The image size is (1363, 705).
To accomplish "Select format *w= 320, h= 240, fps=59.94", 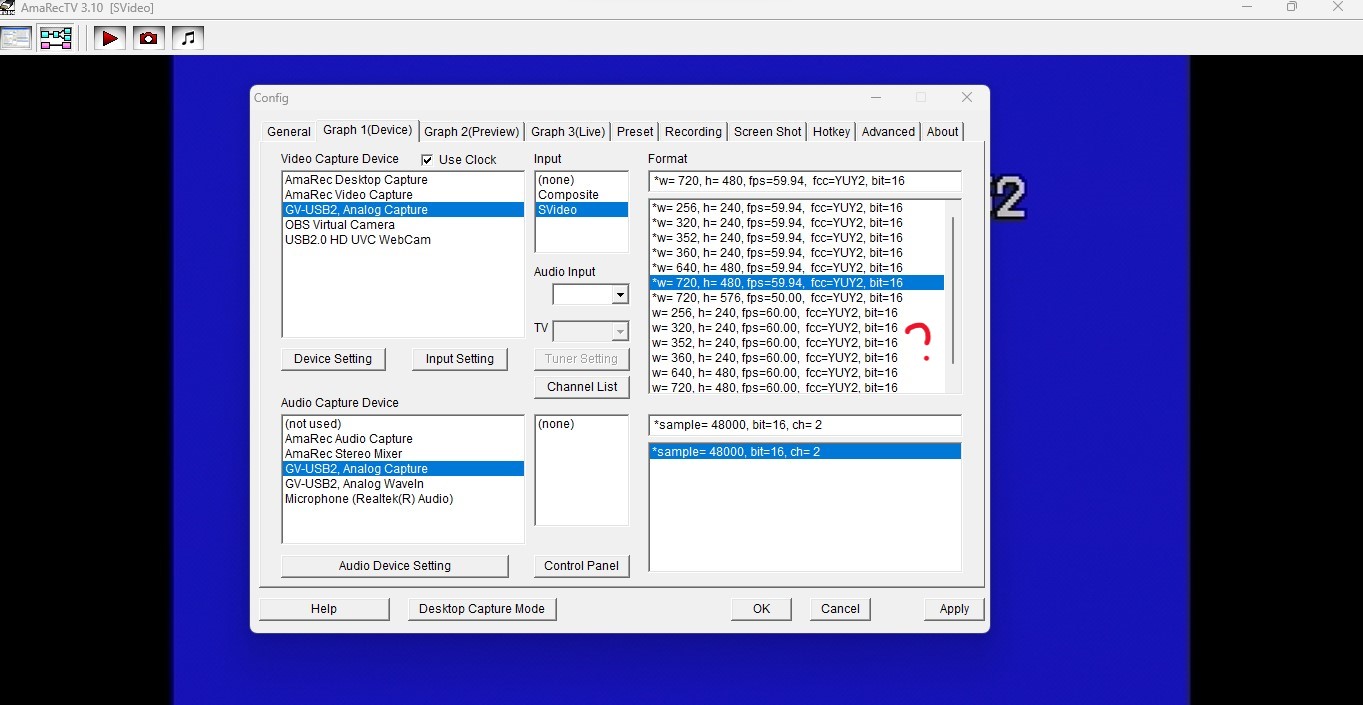I will 797,223.
